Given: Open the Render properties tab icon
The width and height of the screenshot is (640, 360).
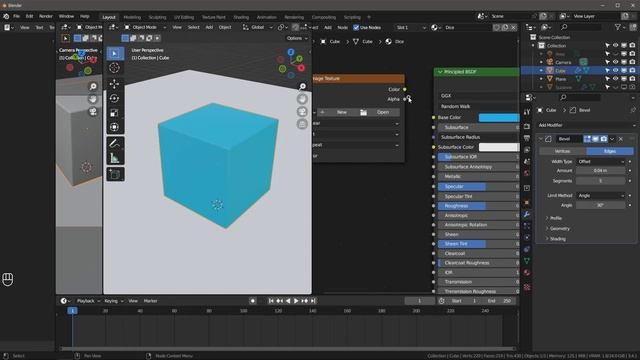Looking at the screenshot, I should click(x=527, y=127).
